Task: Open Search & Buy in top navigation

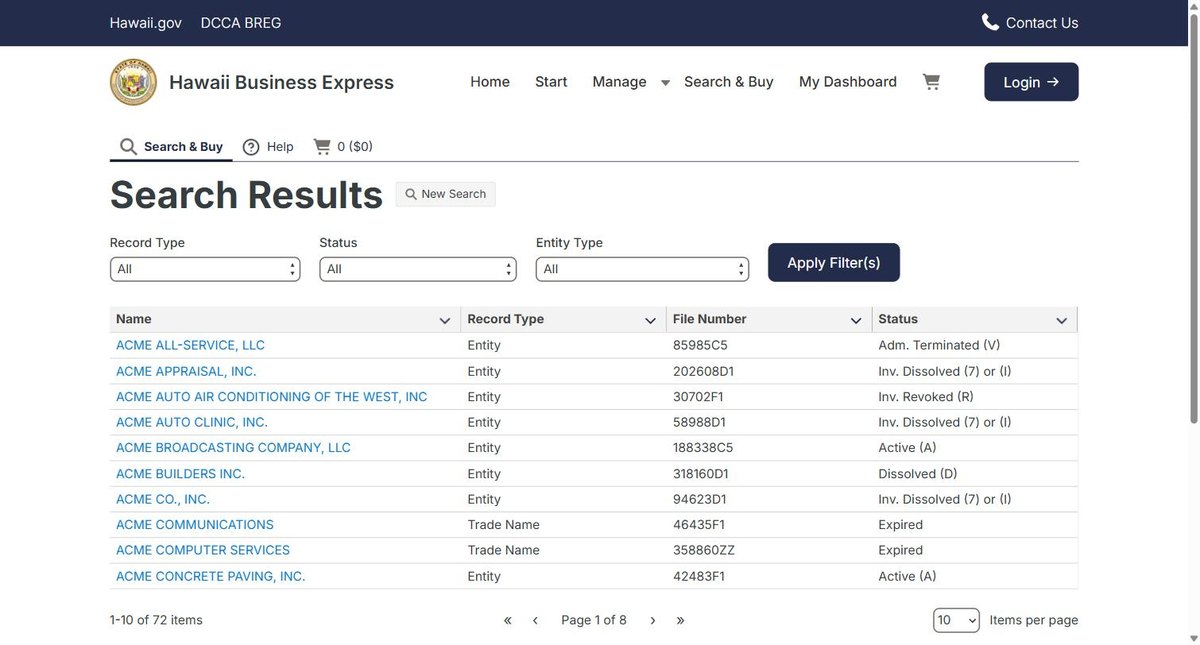Action: (x=729, y=82)
